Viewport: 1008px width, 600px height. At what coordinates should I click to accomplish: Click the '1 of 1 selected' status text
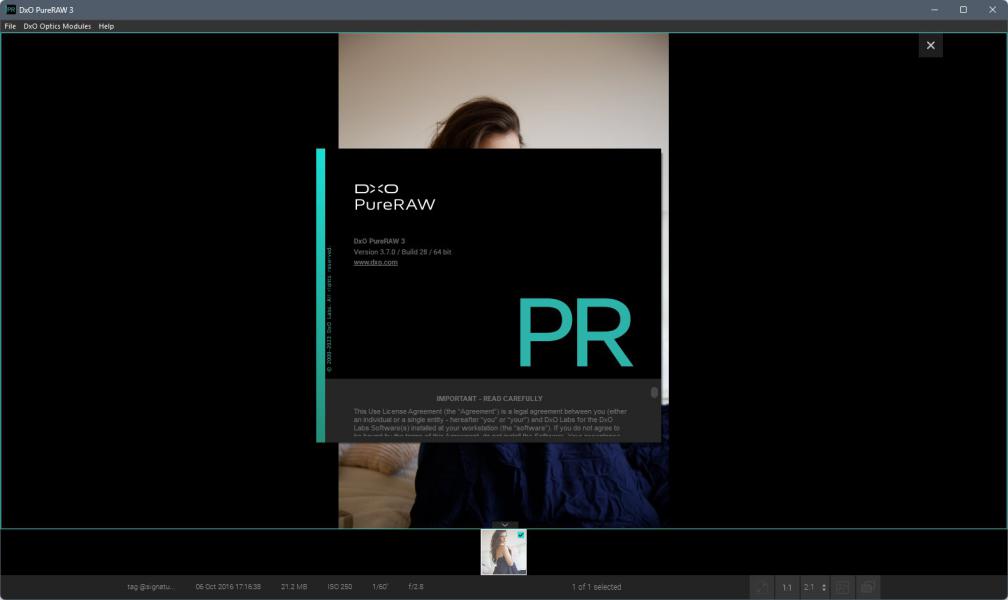click(597, 587)
